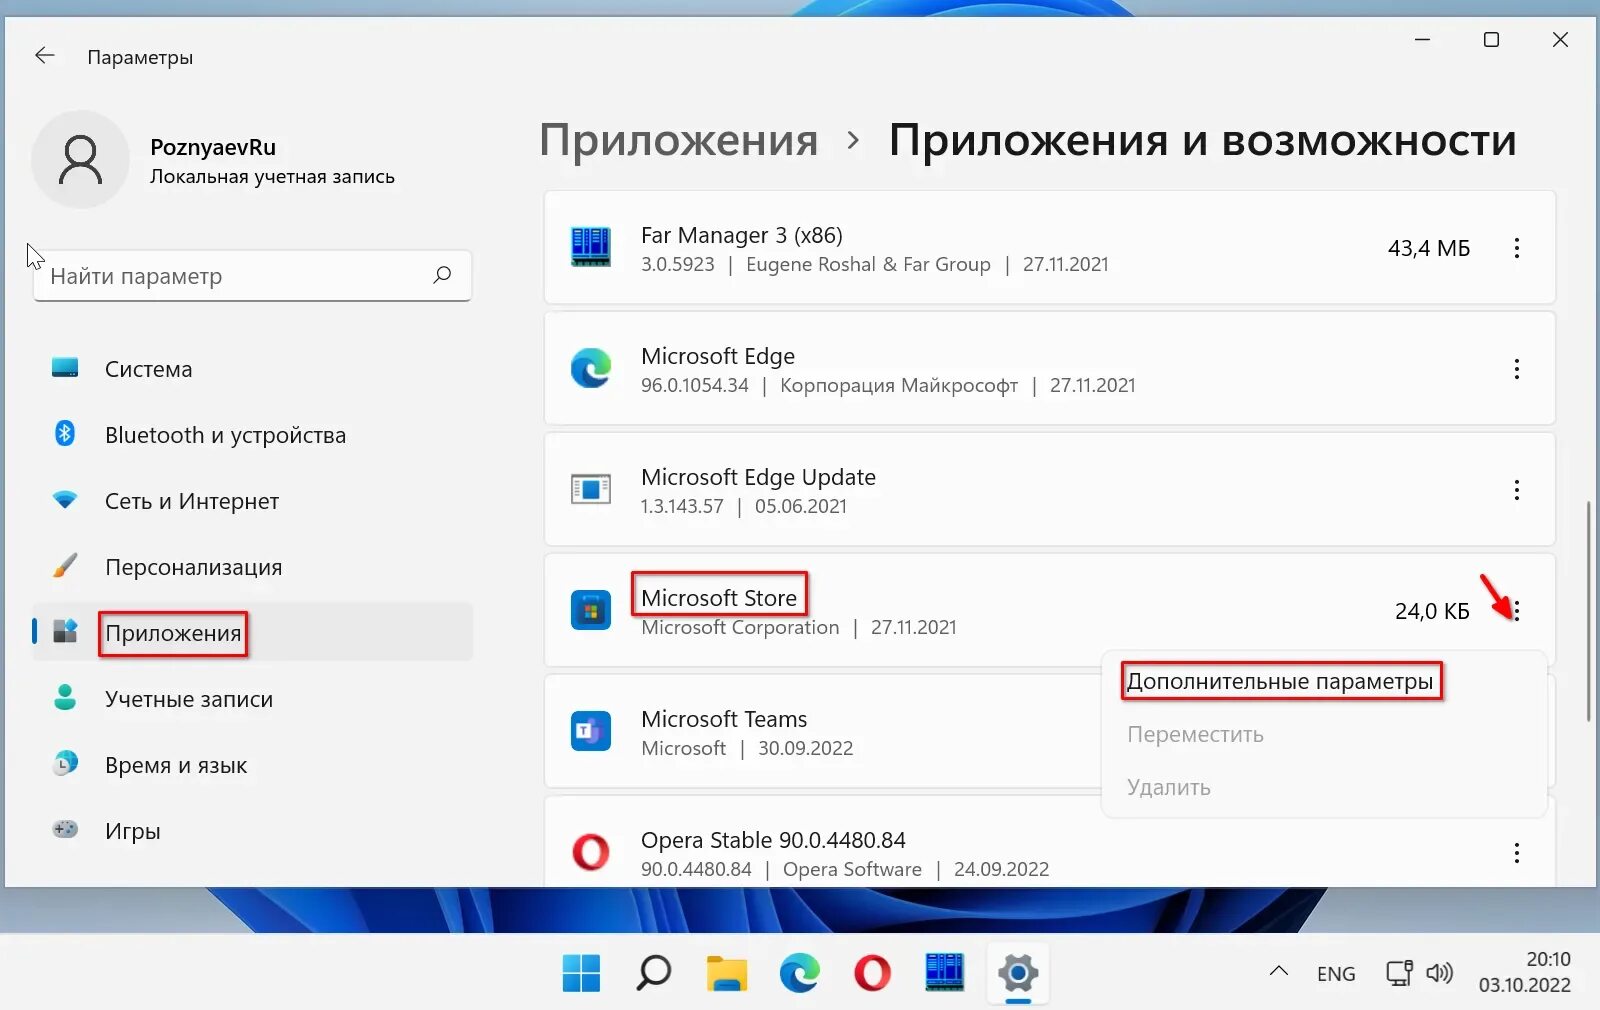Open Время и язык settings
Viewport: 1600px width, 1010px height.
252,764
